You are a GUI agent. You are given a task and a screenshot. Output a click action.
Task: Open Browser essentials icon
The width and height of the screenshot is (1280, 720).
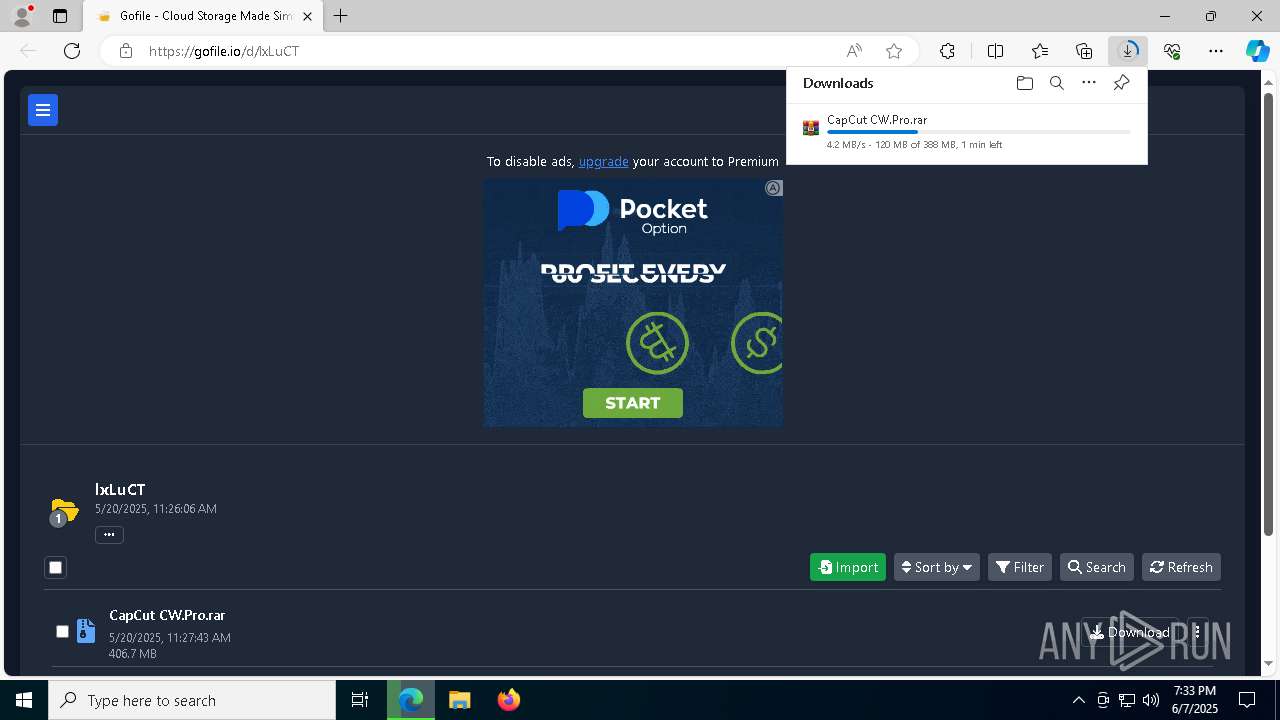pyautogui.click(x=1172, y=51)
